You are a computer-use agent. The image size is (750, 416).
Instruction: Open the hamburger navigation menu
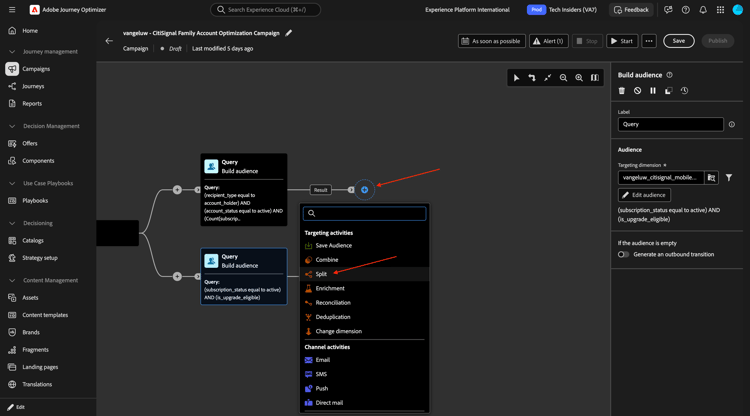[x=12, y=10]
